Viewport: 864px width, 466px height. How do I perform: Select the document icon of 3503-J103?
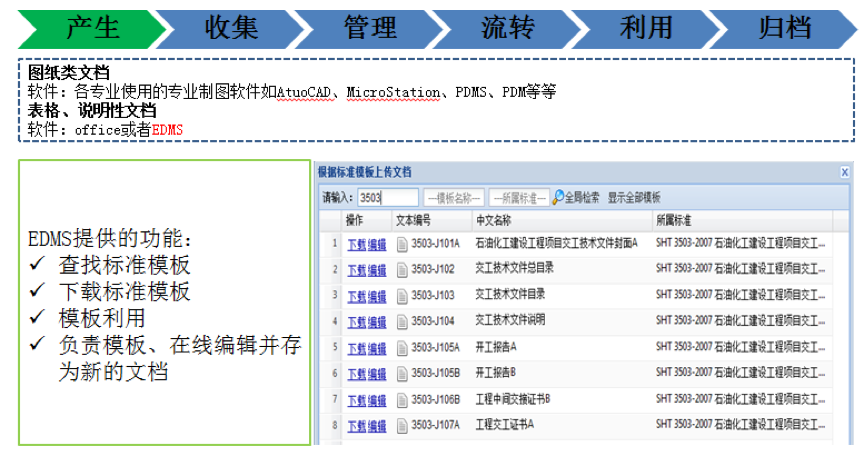coord(402,296)
